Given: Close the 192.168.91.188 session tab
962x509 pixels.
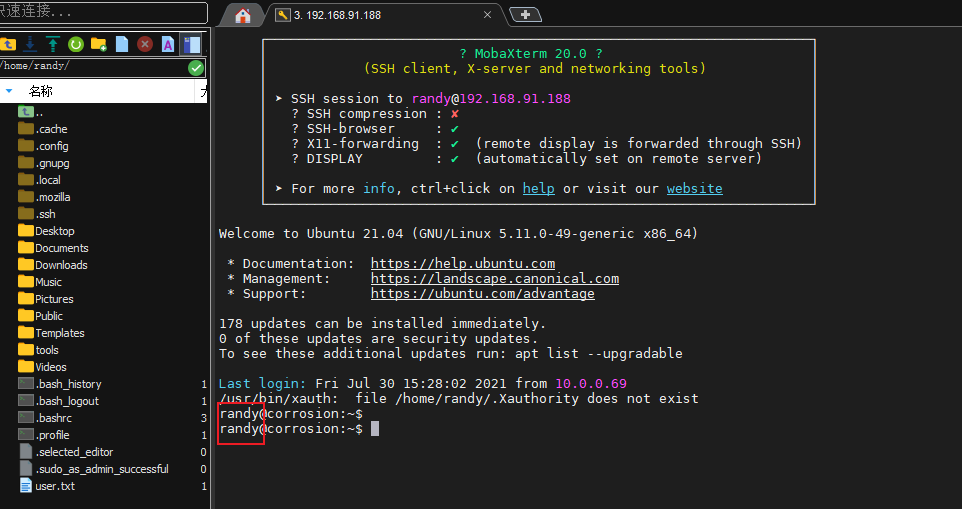Looking at the screenshot, I should [x=487, y=15].
